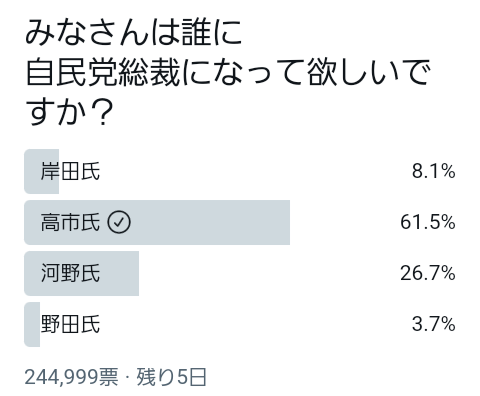
Task: Open the 244,999票 vote count
Action: (x=71, y=377)
